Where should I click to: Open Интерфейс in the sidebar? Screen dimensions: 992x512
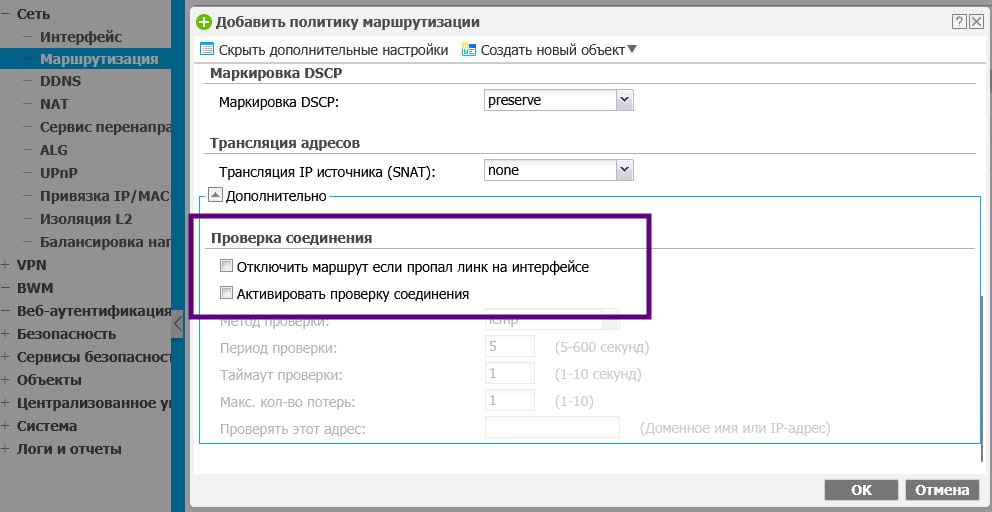pyautogui.click(x=81, y=37)
